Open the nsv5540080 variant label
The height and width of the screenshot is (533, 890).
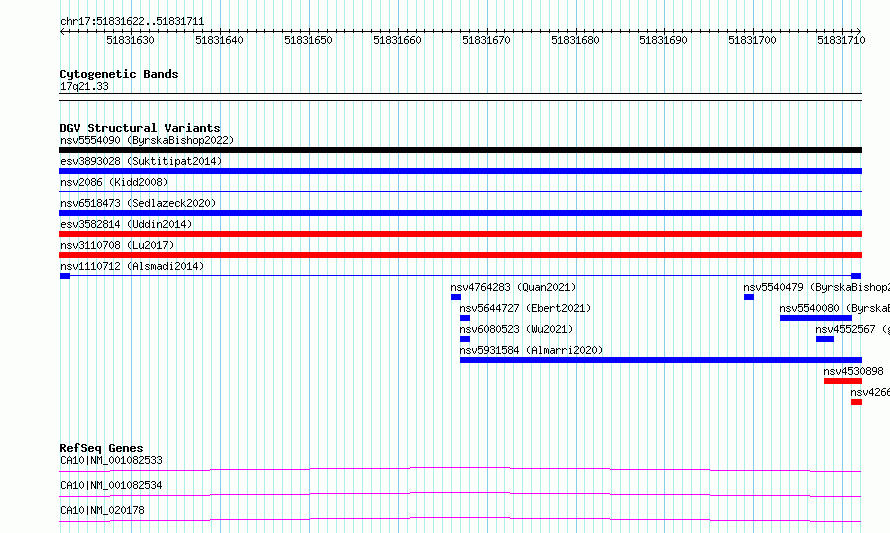tap(834, 308)
